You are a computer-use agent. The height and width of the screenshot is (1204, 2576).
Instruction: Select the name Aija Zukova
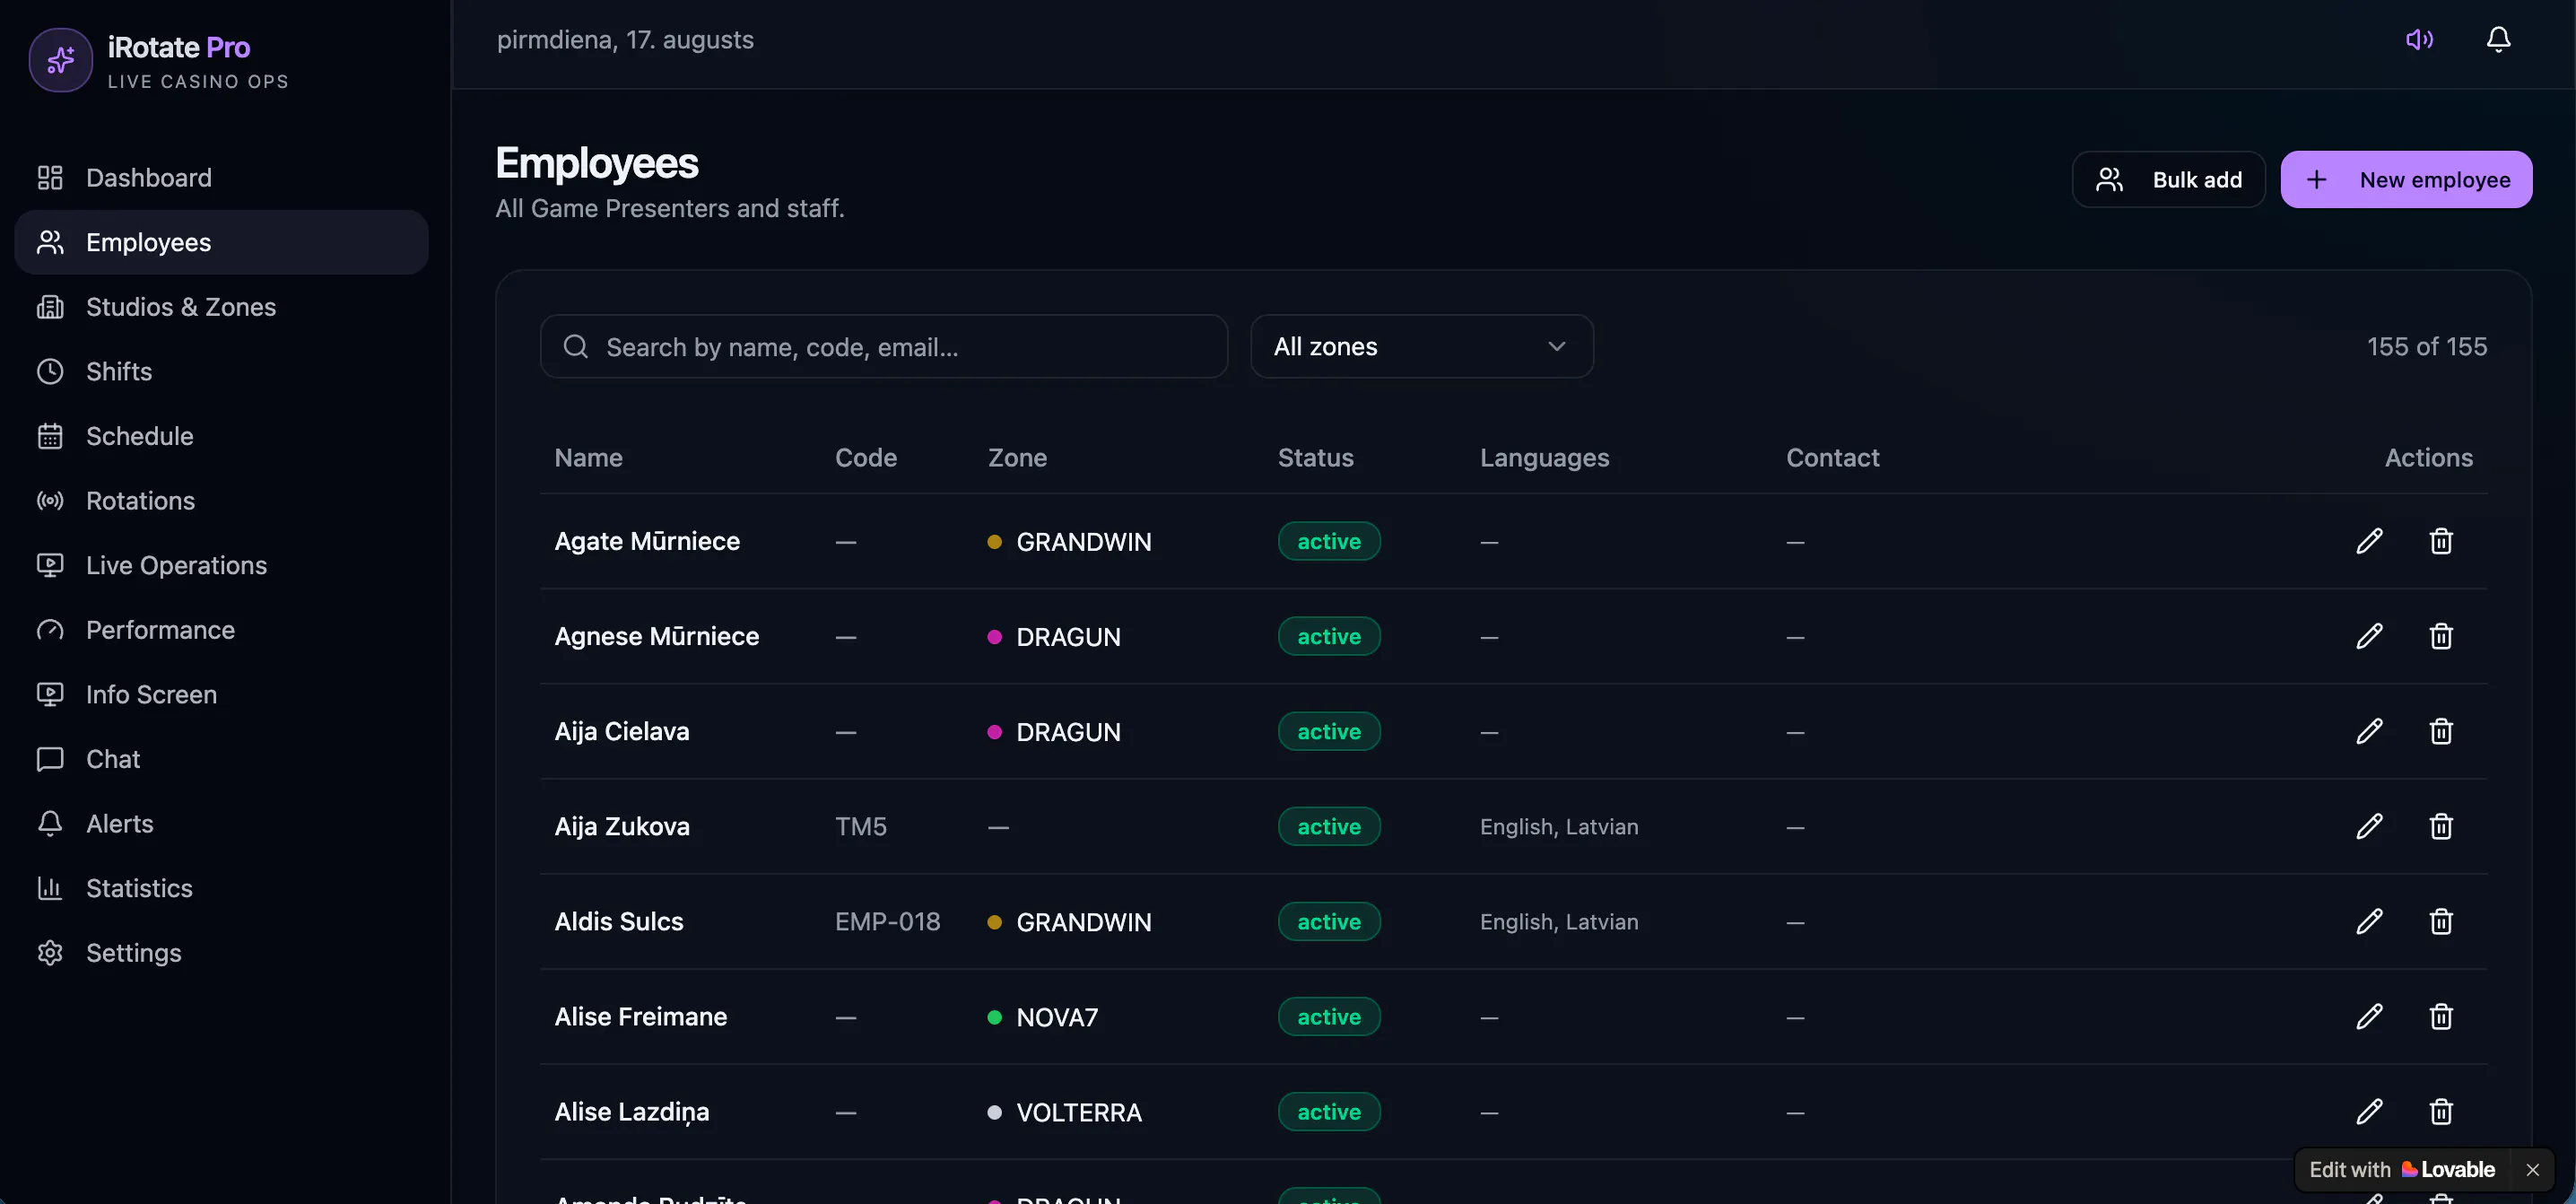(622, 826)
